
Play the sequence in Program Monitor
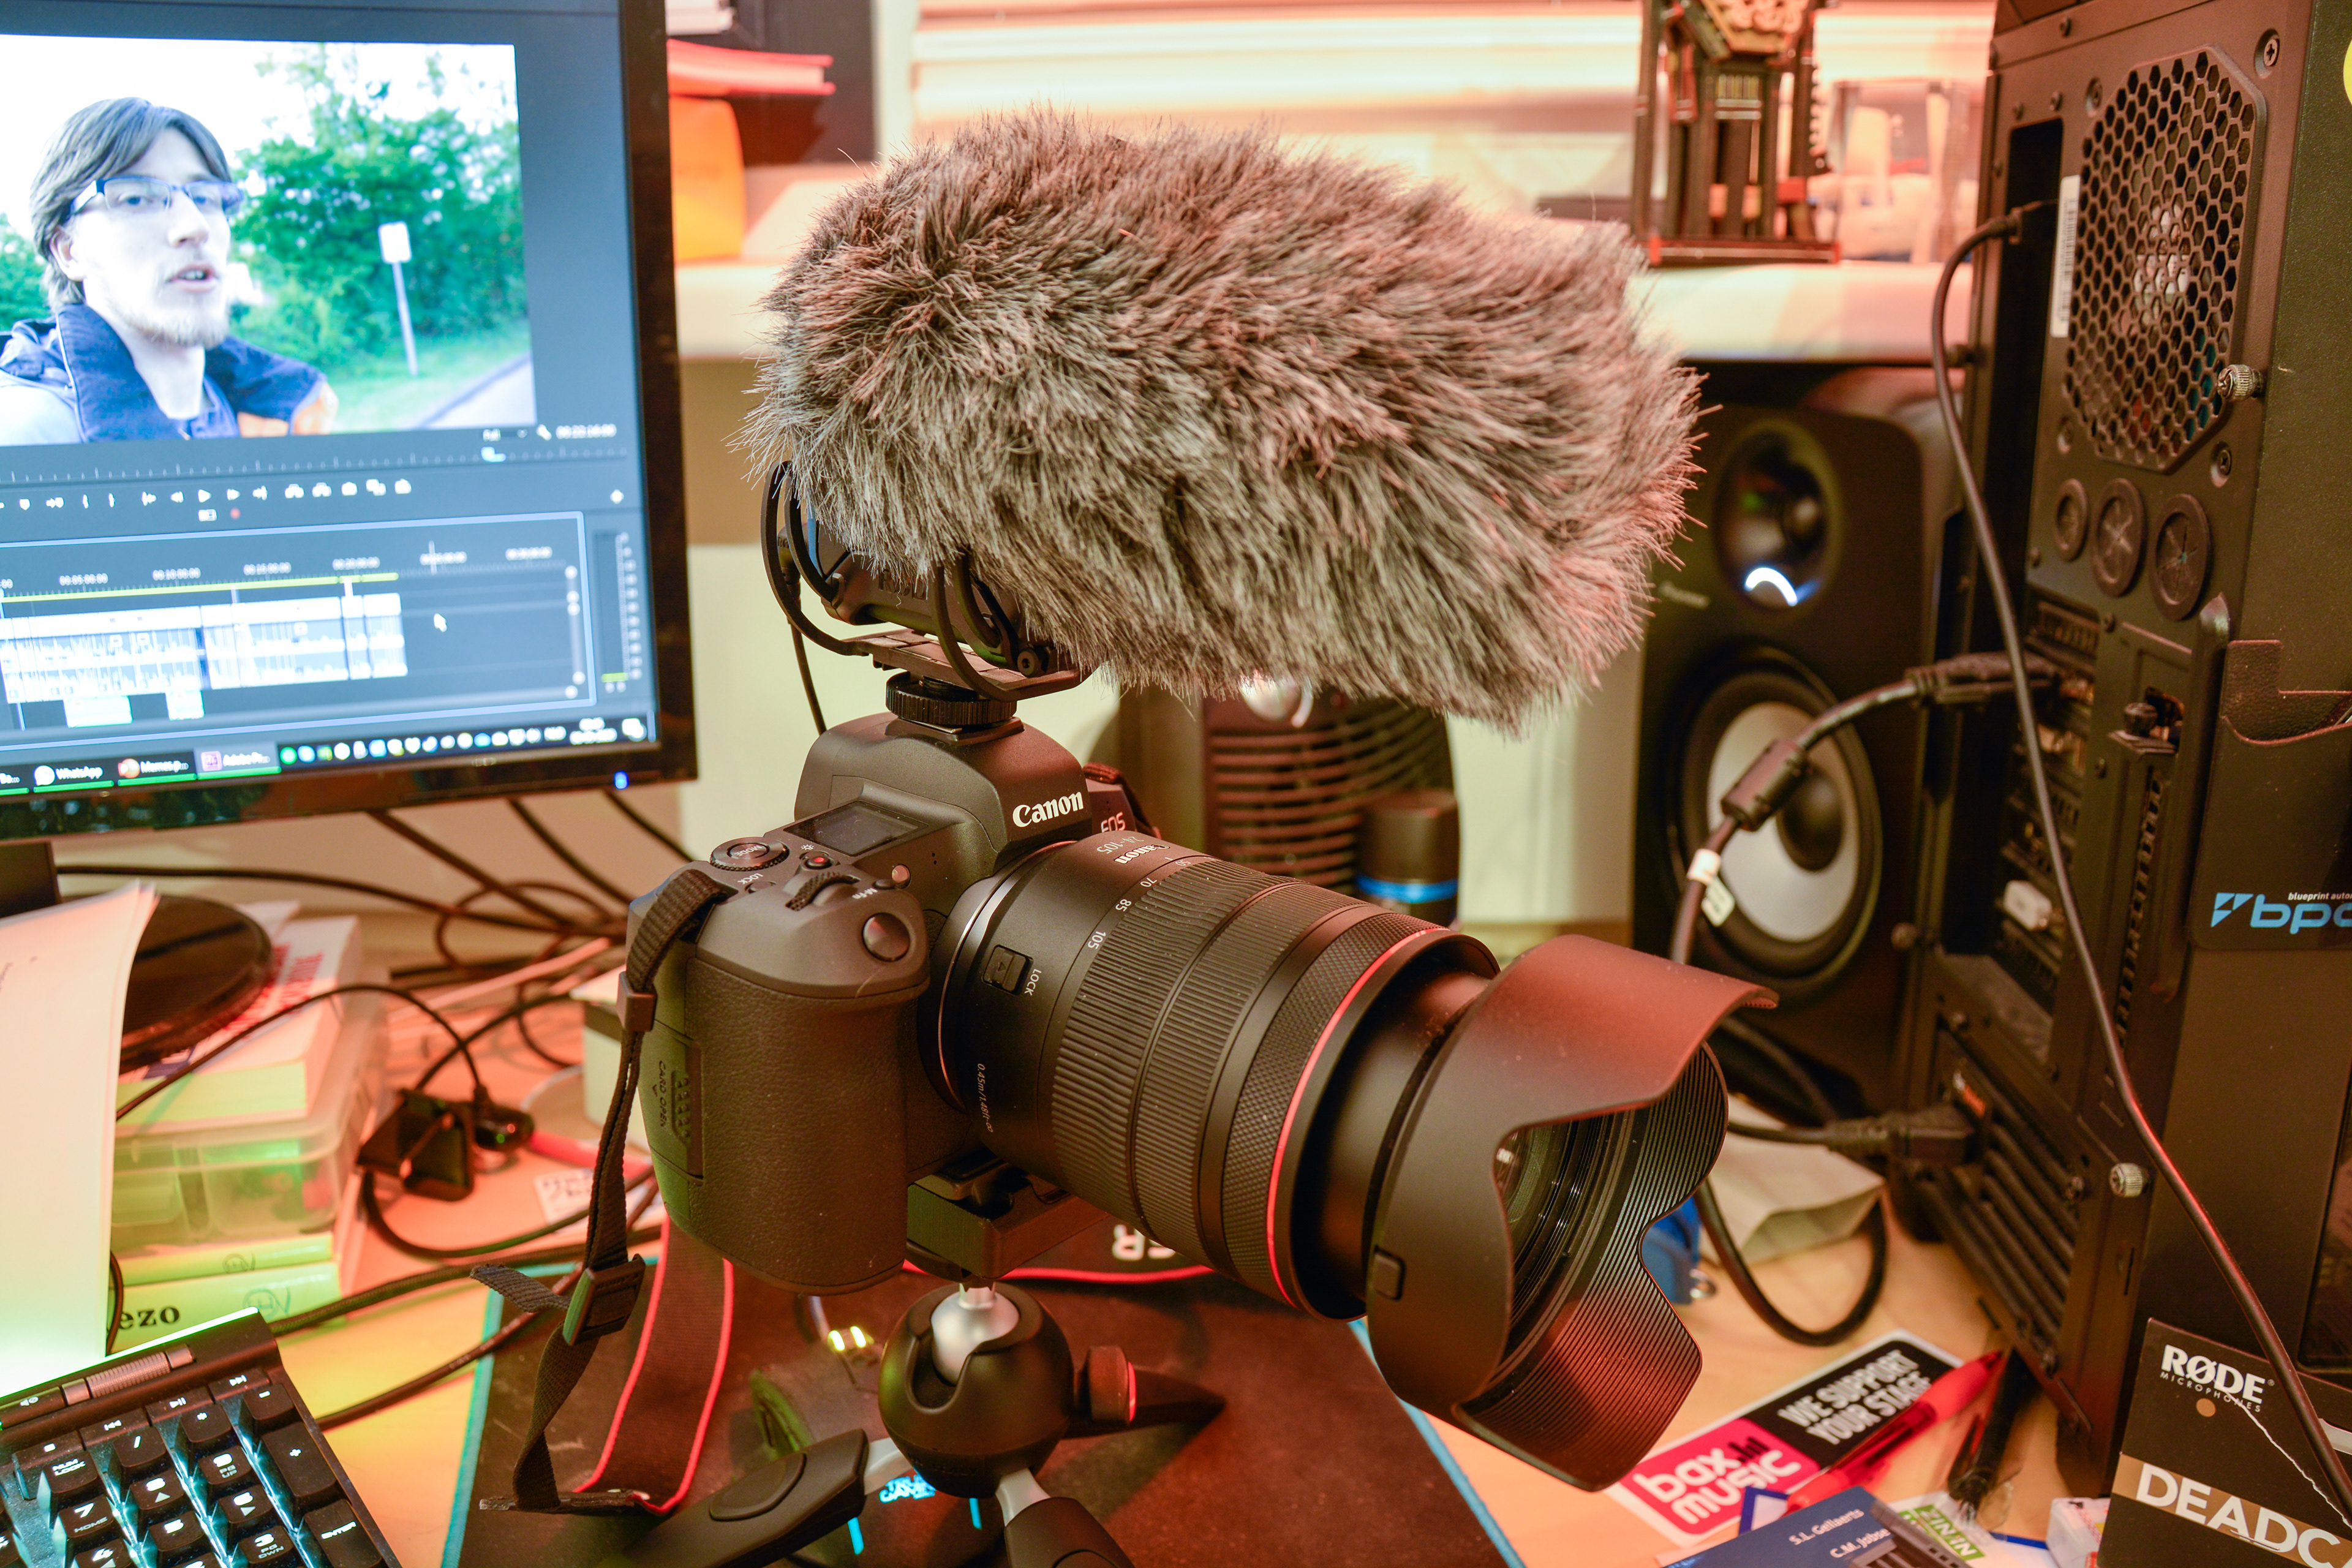click(x=204, y=496)
